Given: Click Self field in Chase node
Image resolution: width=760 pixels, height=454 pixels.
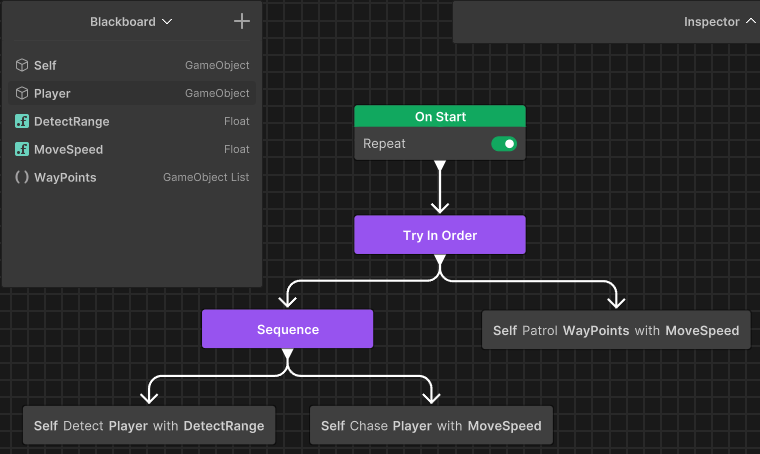Looking at the screenshot, I should coord(332,426).
